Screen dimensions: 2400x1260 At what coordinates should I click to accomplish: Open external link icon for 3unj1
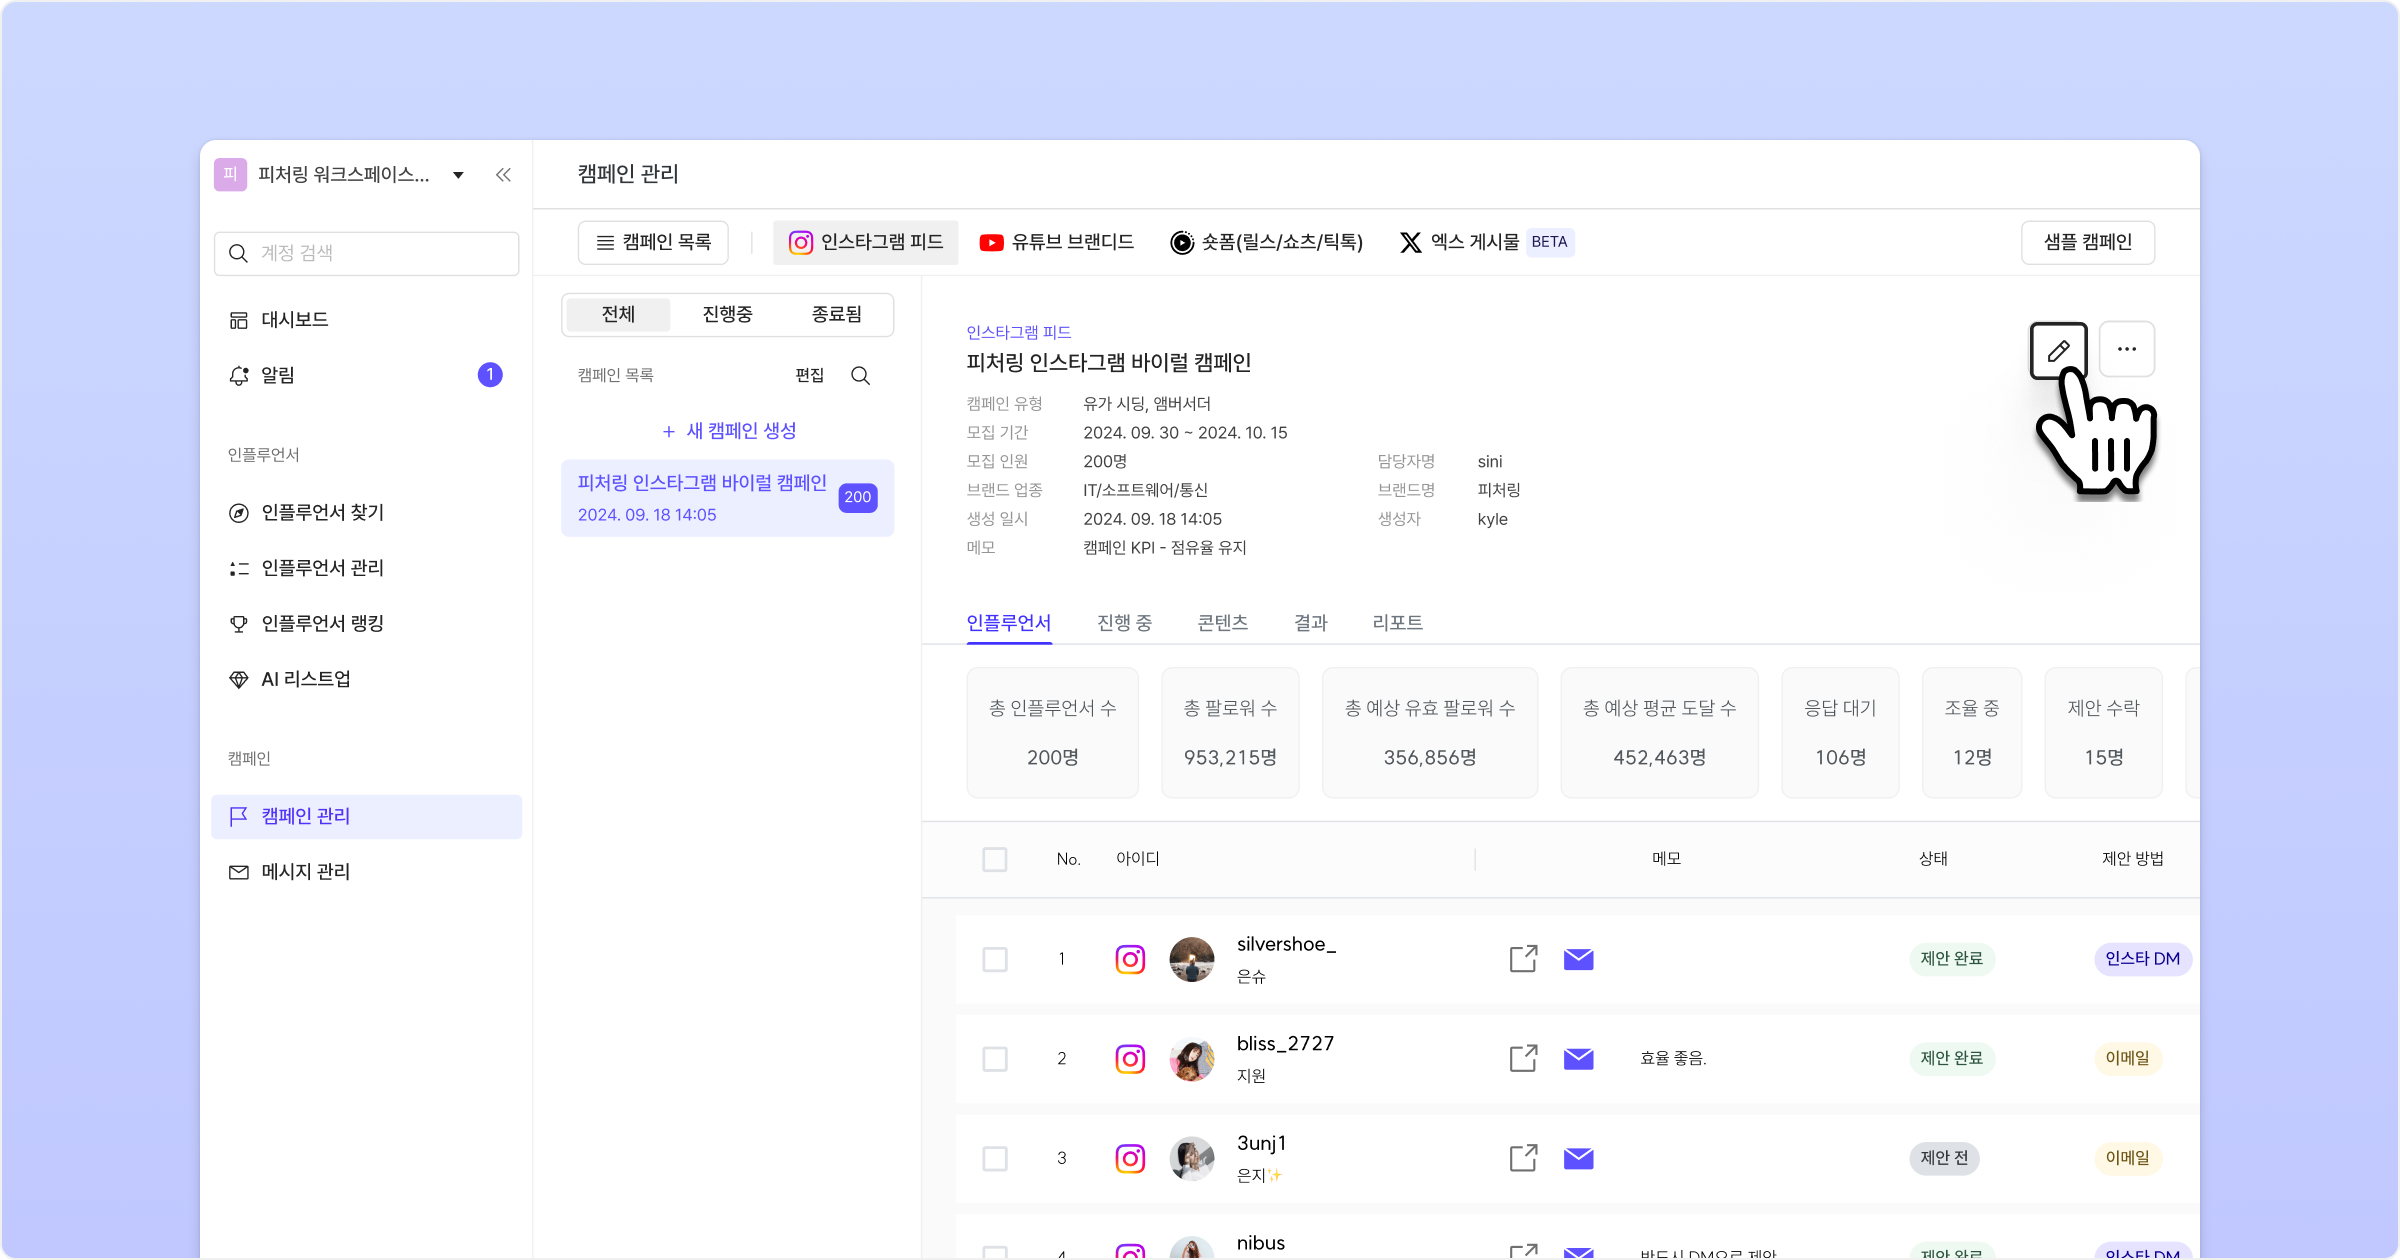tap(1523, 1157)
